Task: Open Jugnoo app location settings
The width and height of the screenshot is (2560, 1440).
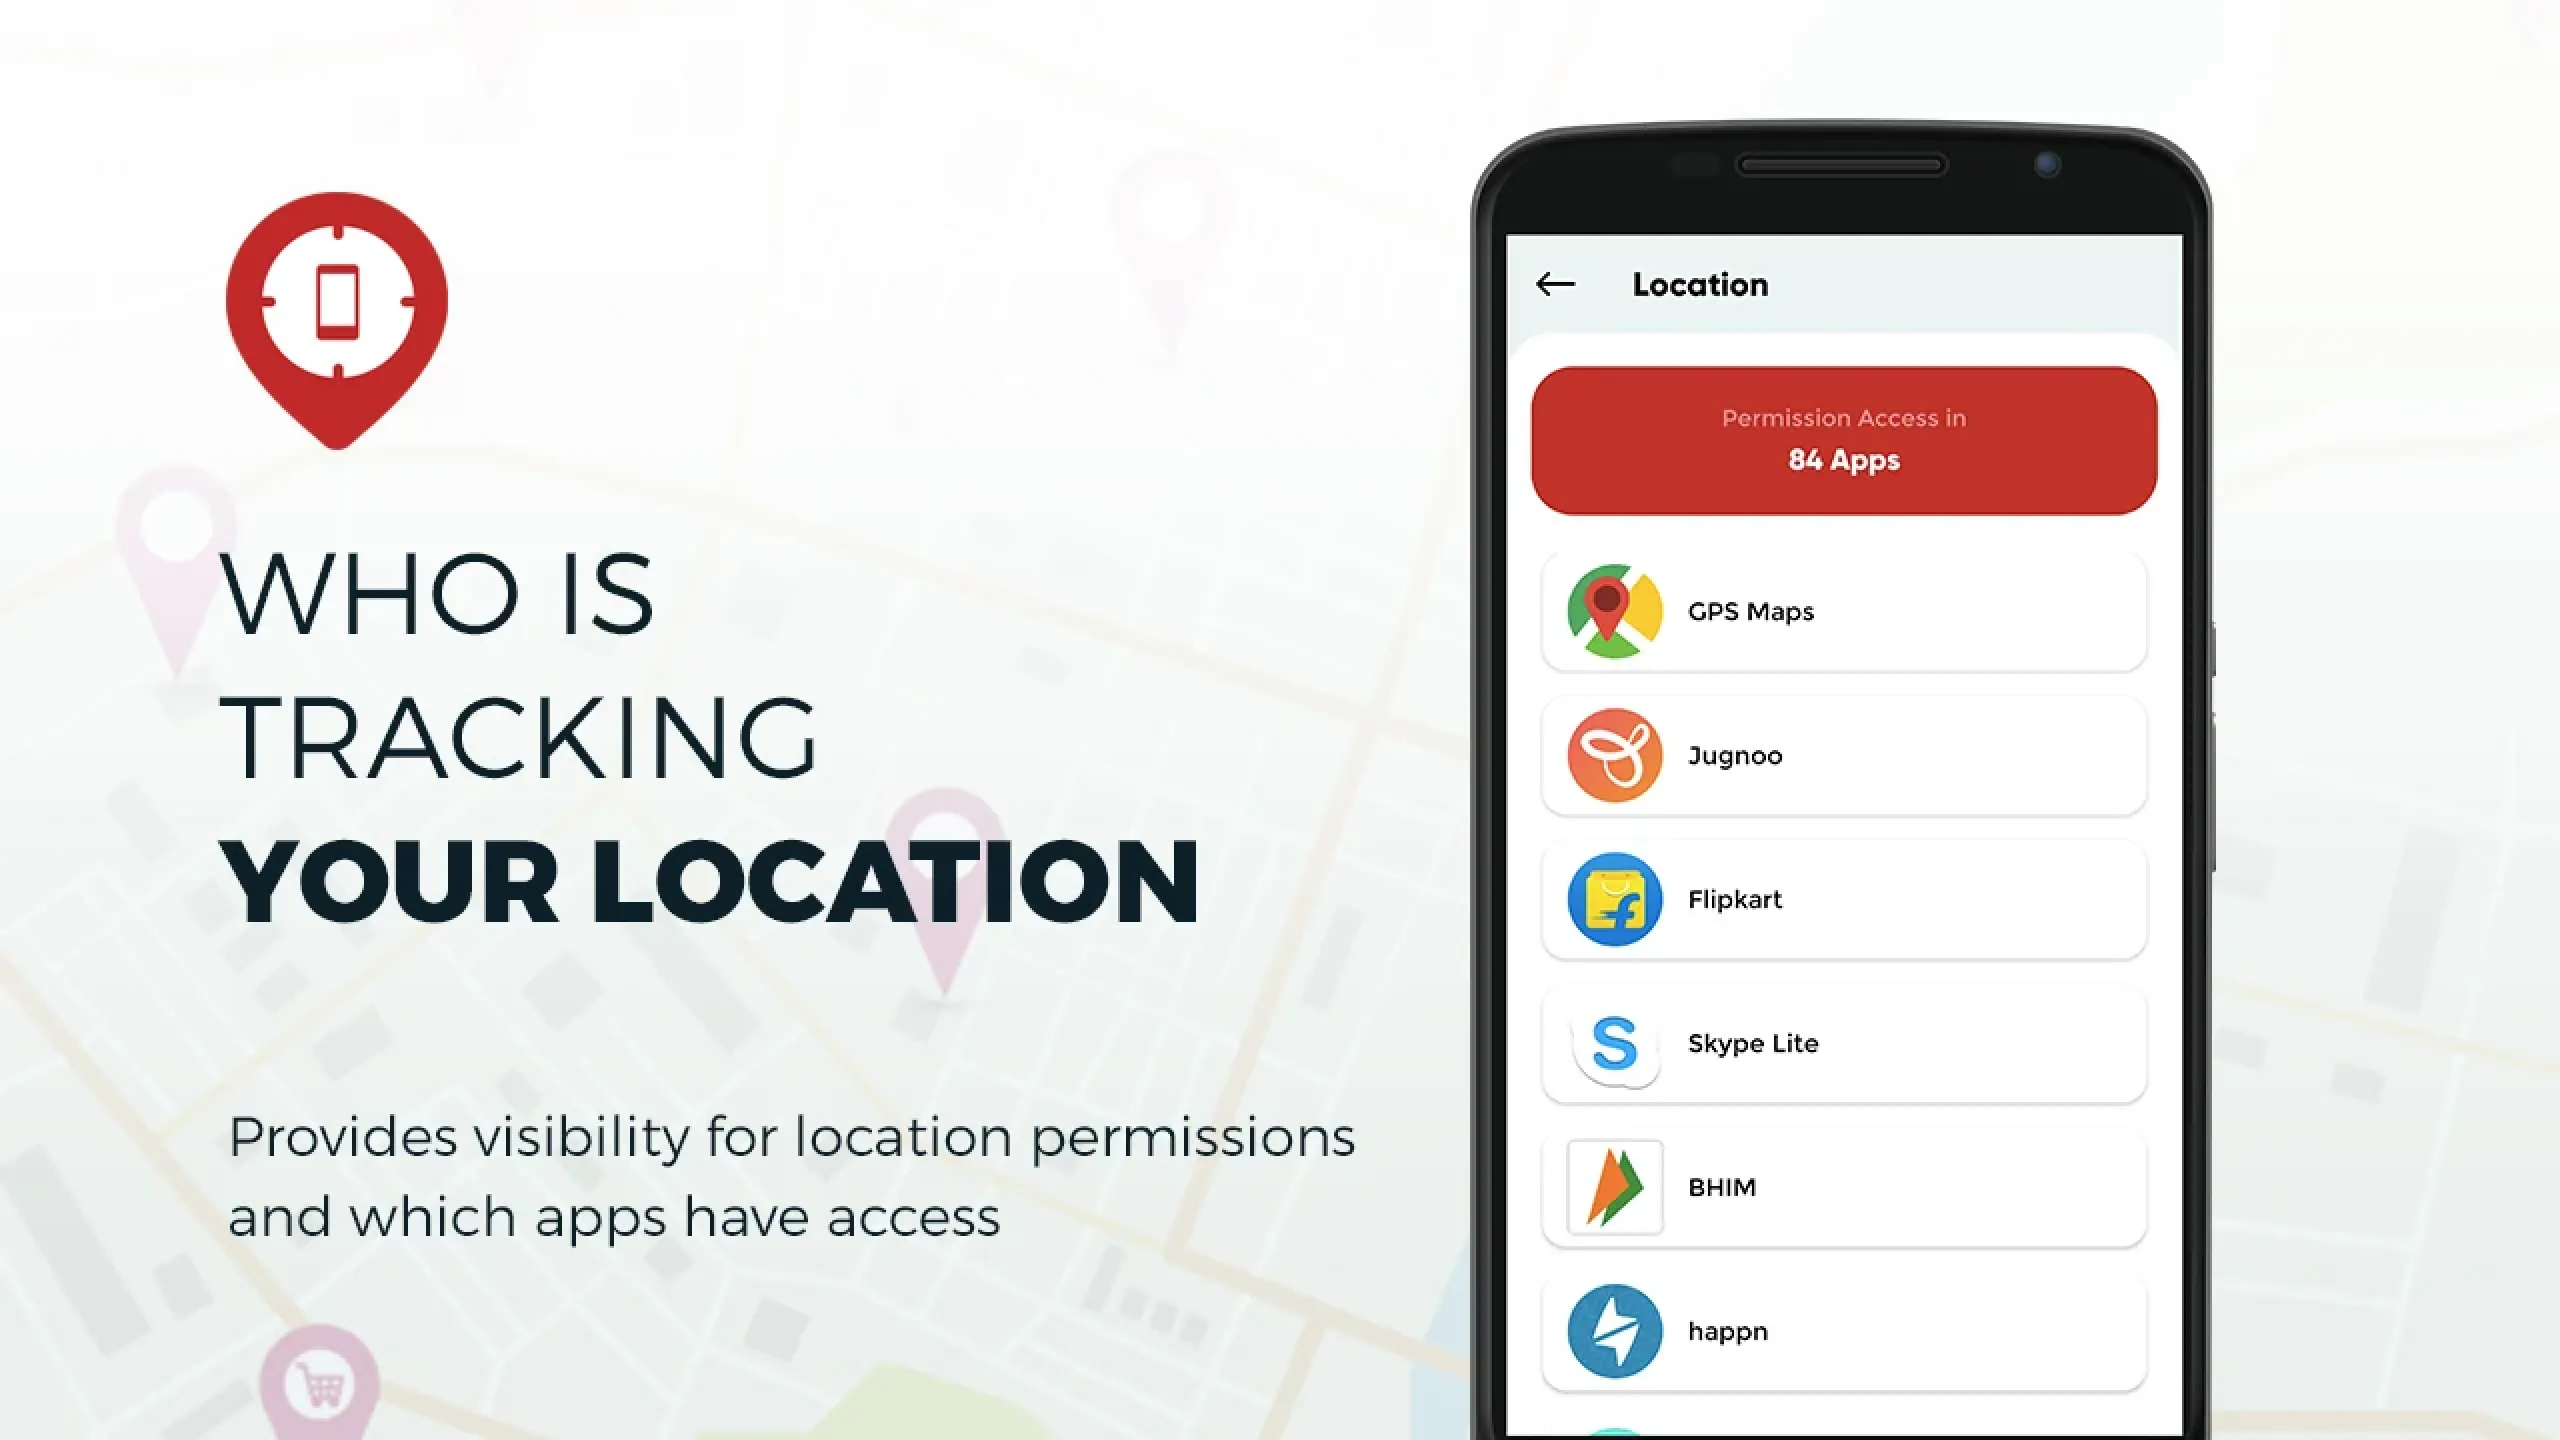Action: (x=1841, y=753)
